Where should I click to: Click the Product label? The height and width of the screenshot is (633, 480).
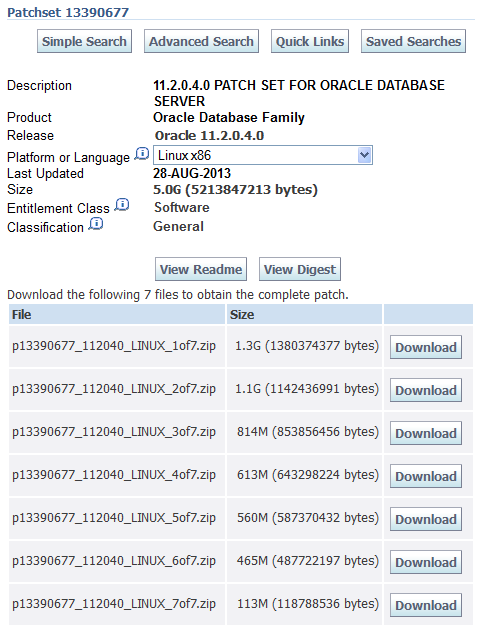tap(29, 117)
